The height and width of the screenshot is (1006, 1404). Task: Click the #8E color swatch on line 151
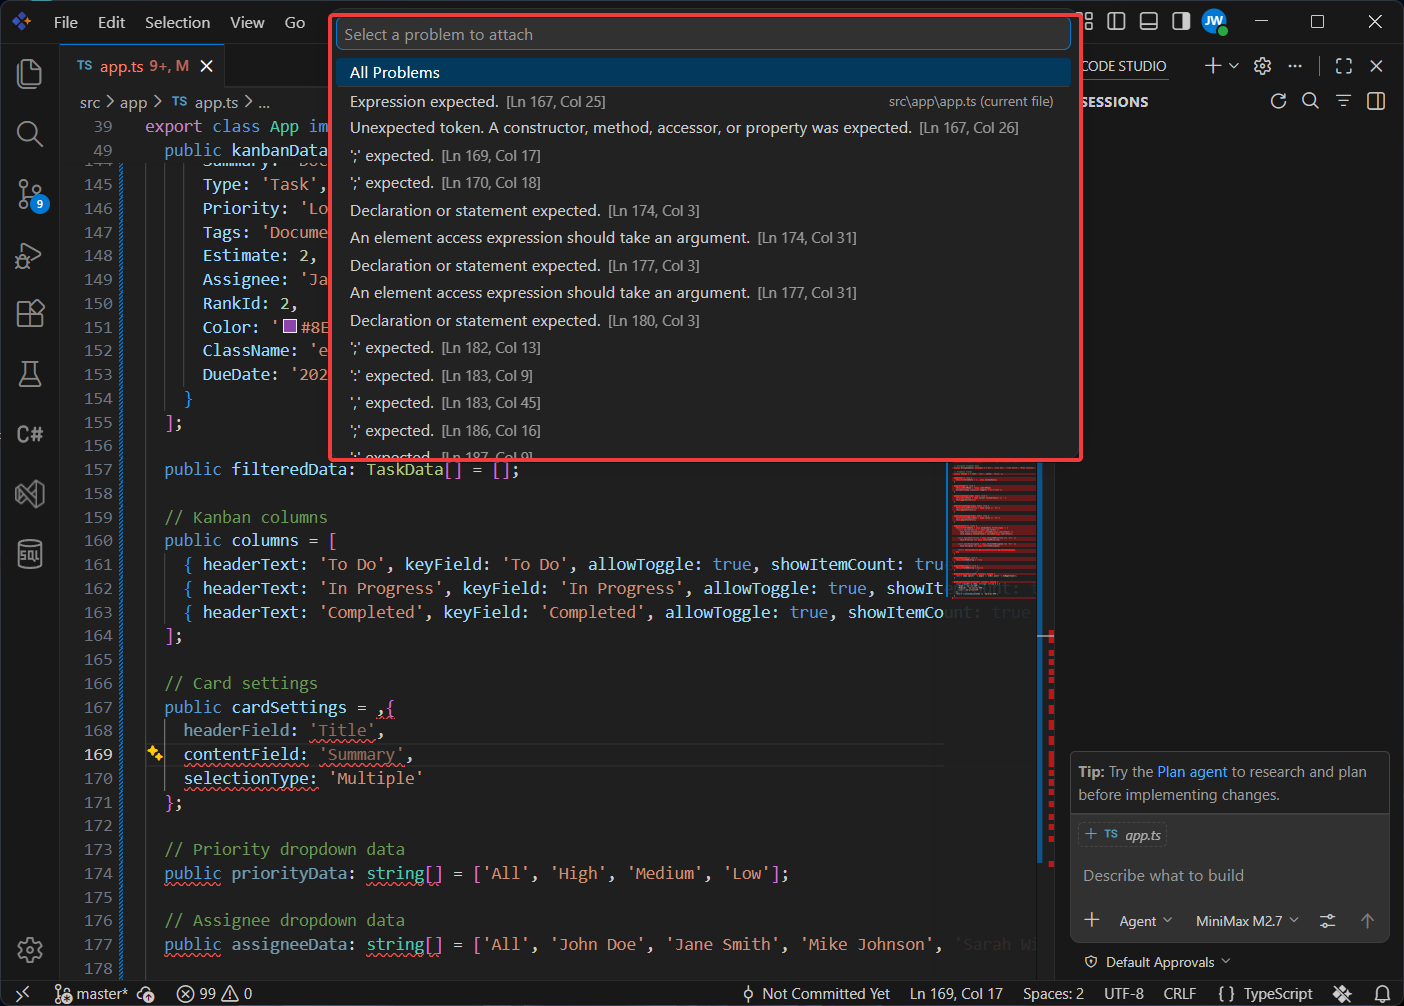(x=290, y=326)
